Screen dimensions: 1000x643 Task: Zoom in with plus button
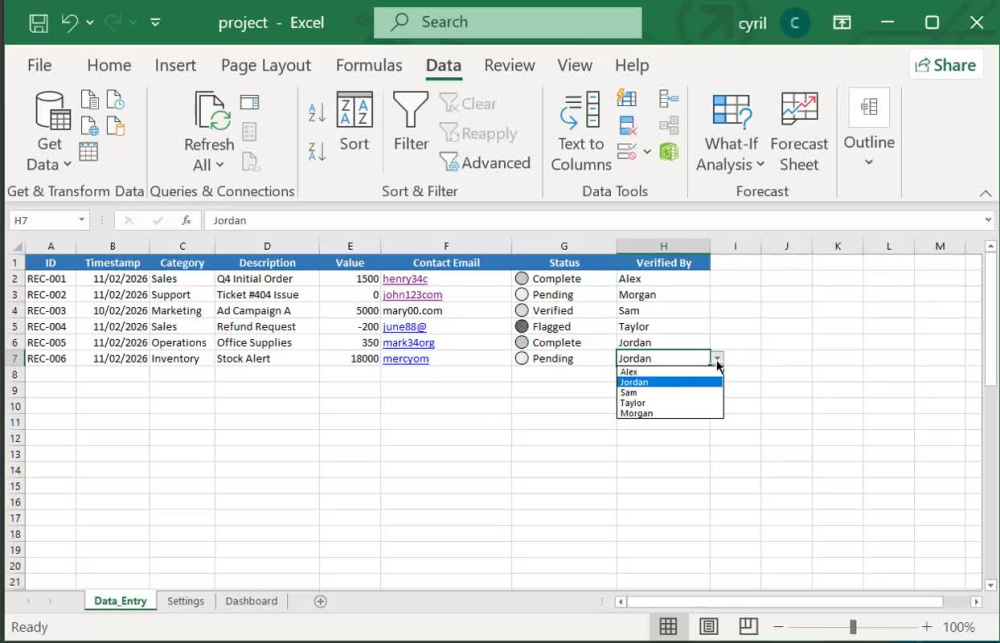pos(926,626)
